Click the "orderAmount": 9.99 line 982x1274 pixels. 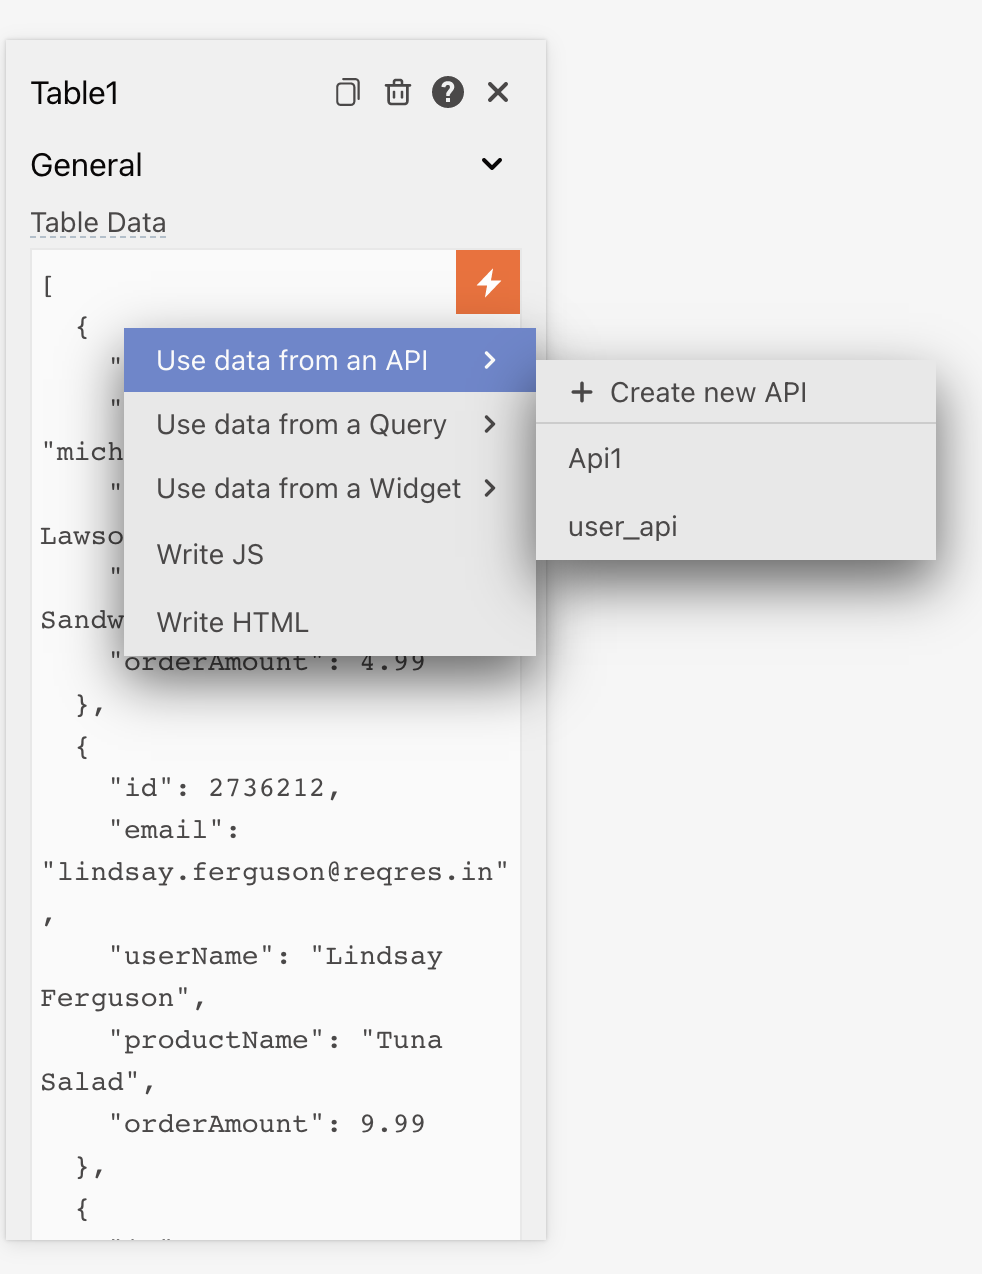267,1124
